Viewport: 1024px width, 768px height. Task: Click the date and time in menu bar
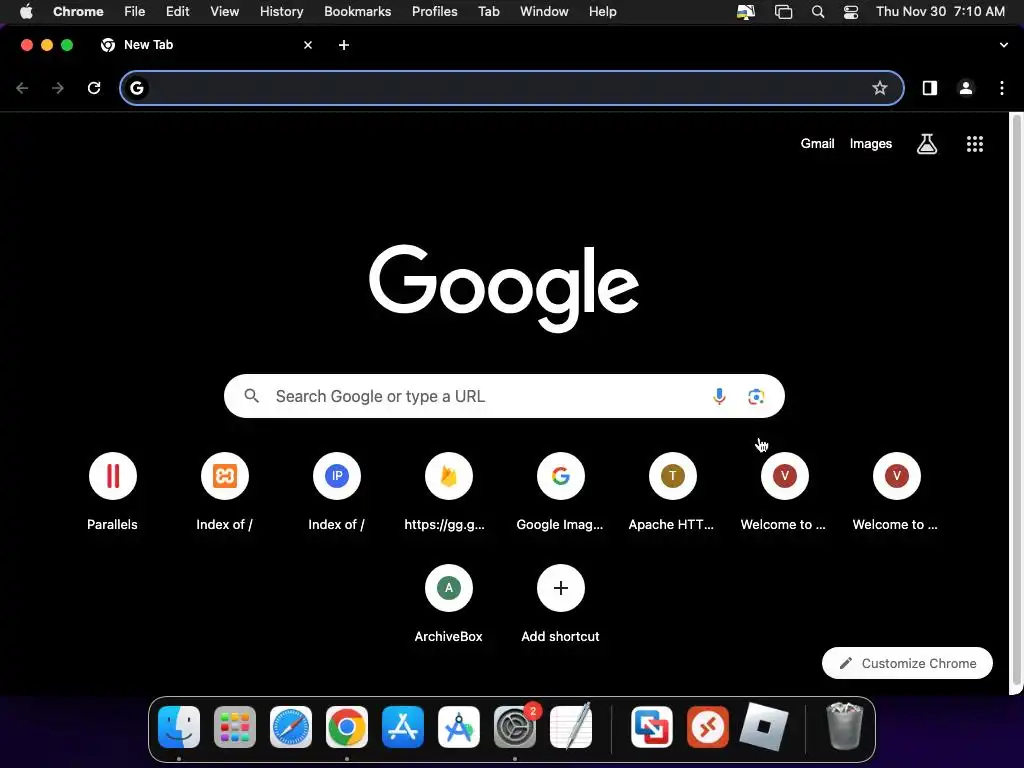940,12
